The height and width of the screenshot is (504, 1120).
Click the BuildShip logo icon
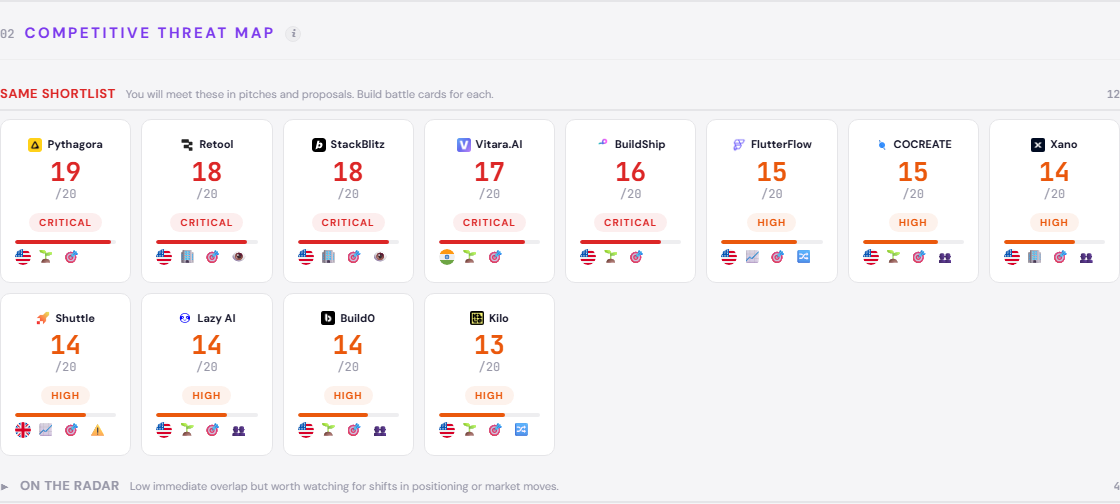604,144
